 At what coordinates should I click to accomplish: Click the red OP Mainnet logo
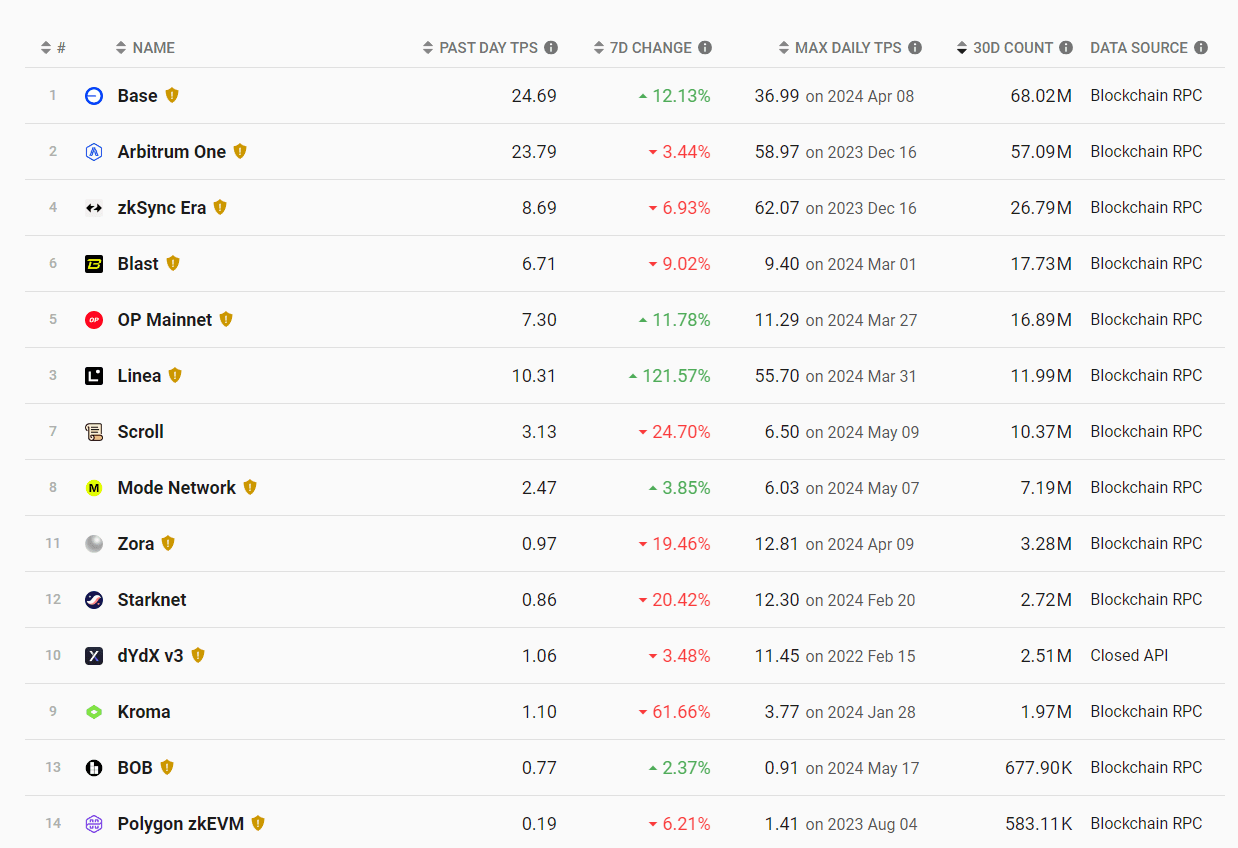[x=94, y=320]
